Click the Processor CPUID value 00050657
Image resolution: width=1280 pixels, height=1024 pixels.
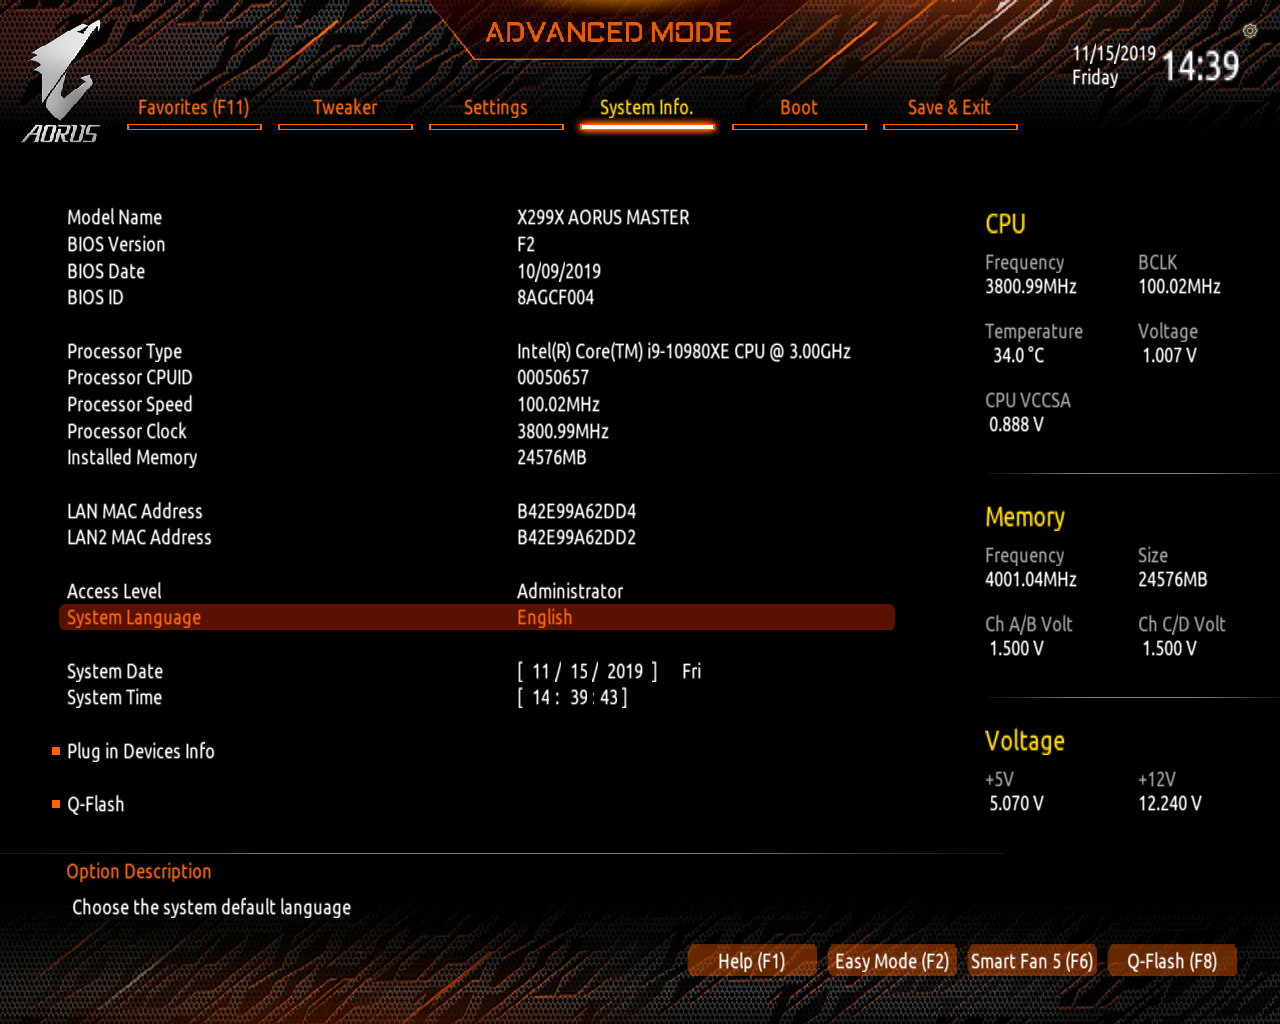click(x=553, y=377)
